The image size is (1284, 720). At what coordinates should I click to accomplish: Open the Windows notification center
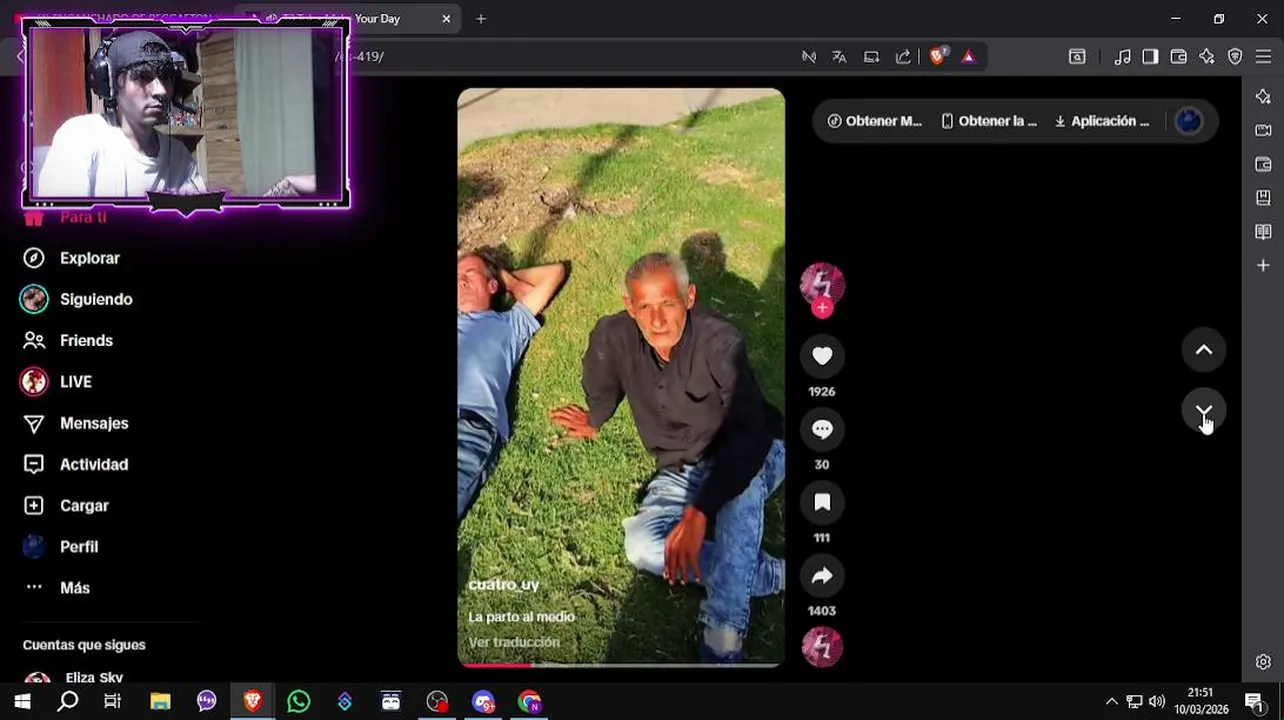[x=1253, y=702]
